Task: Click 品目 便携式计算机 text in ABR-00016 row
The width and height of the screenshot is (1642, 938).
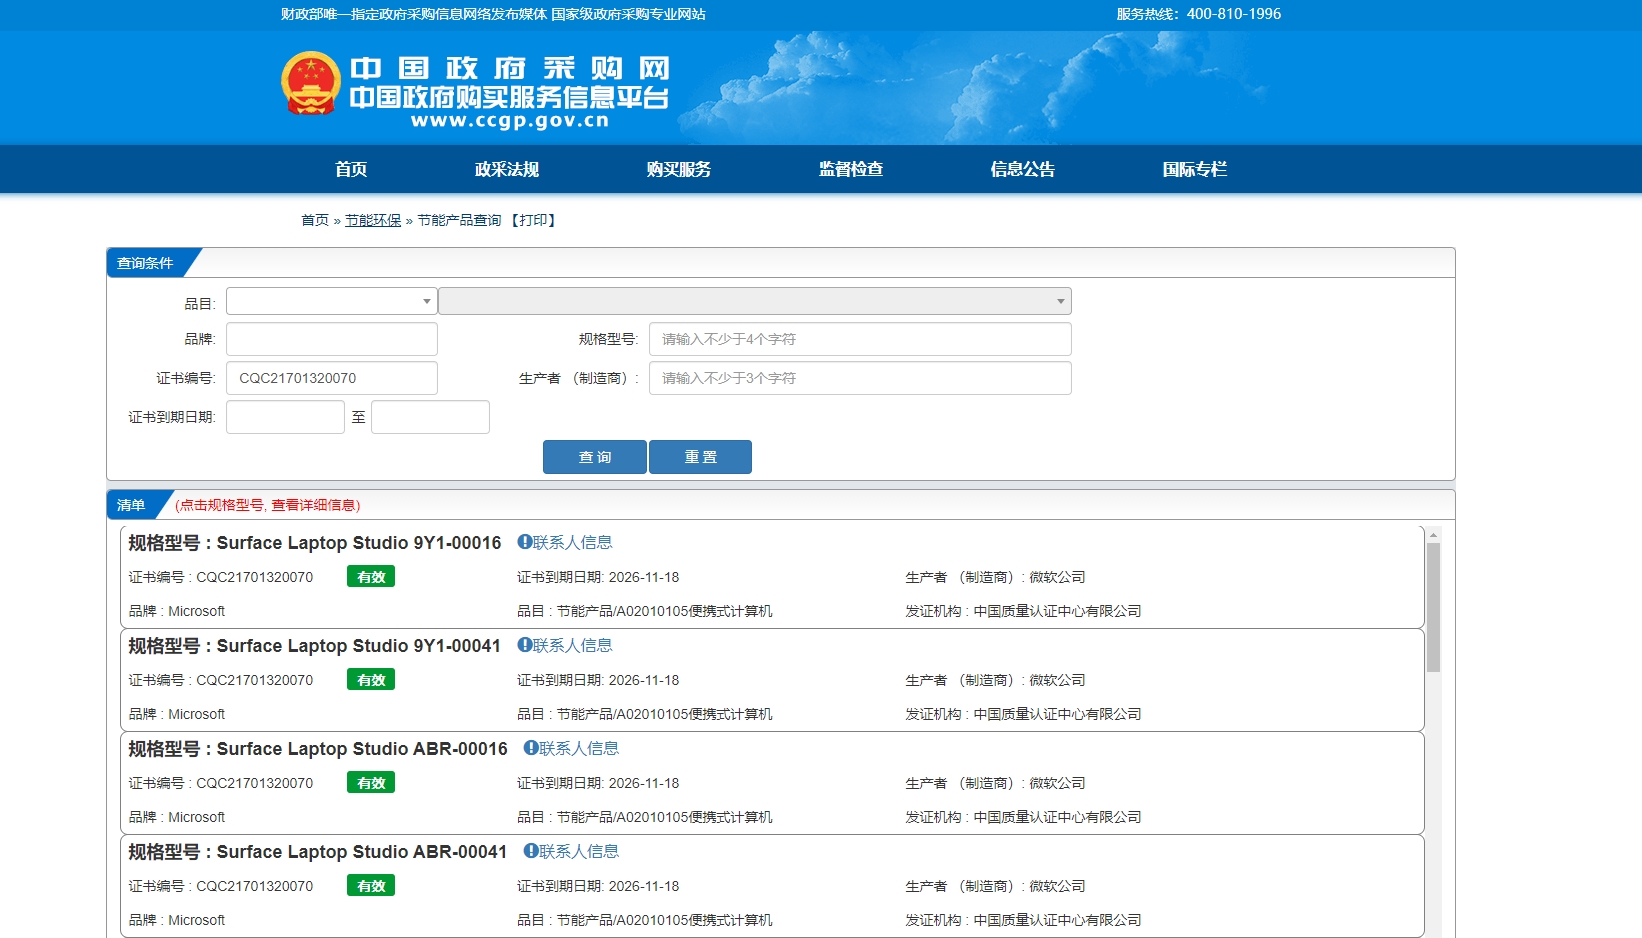Action: pos(645,817)
